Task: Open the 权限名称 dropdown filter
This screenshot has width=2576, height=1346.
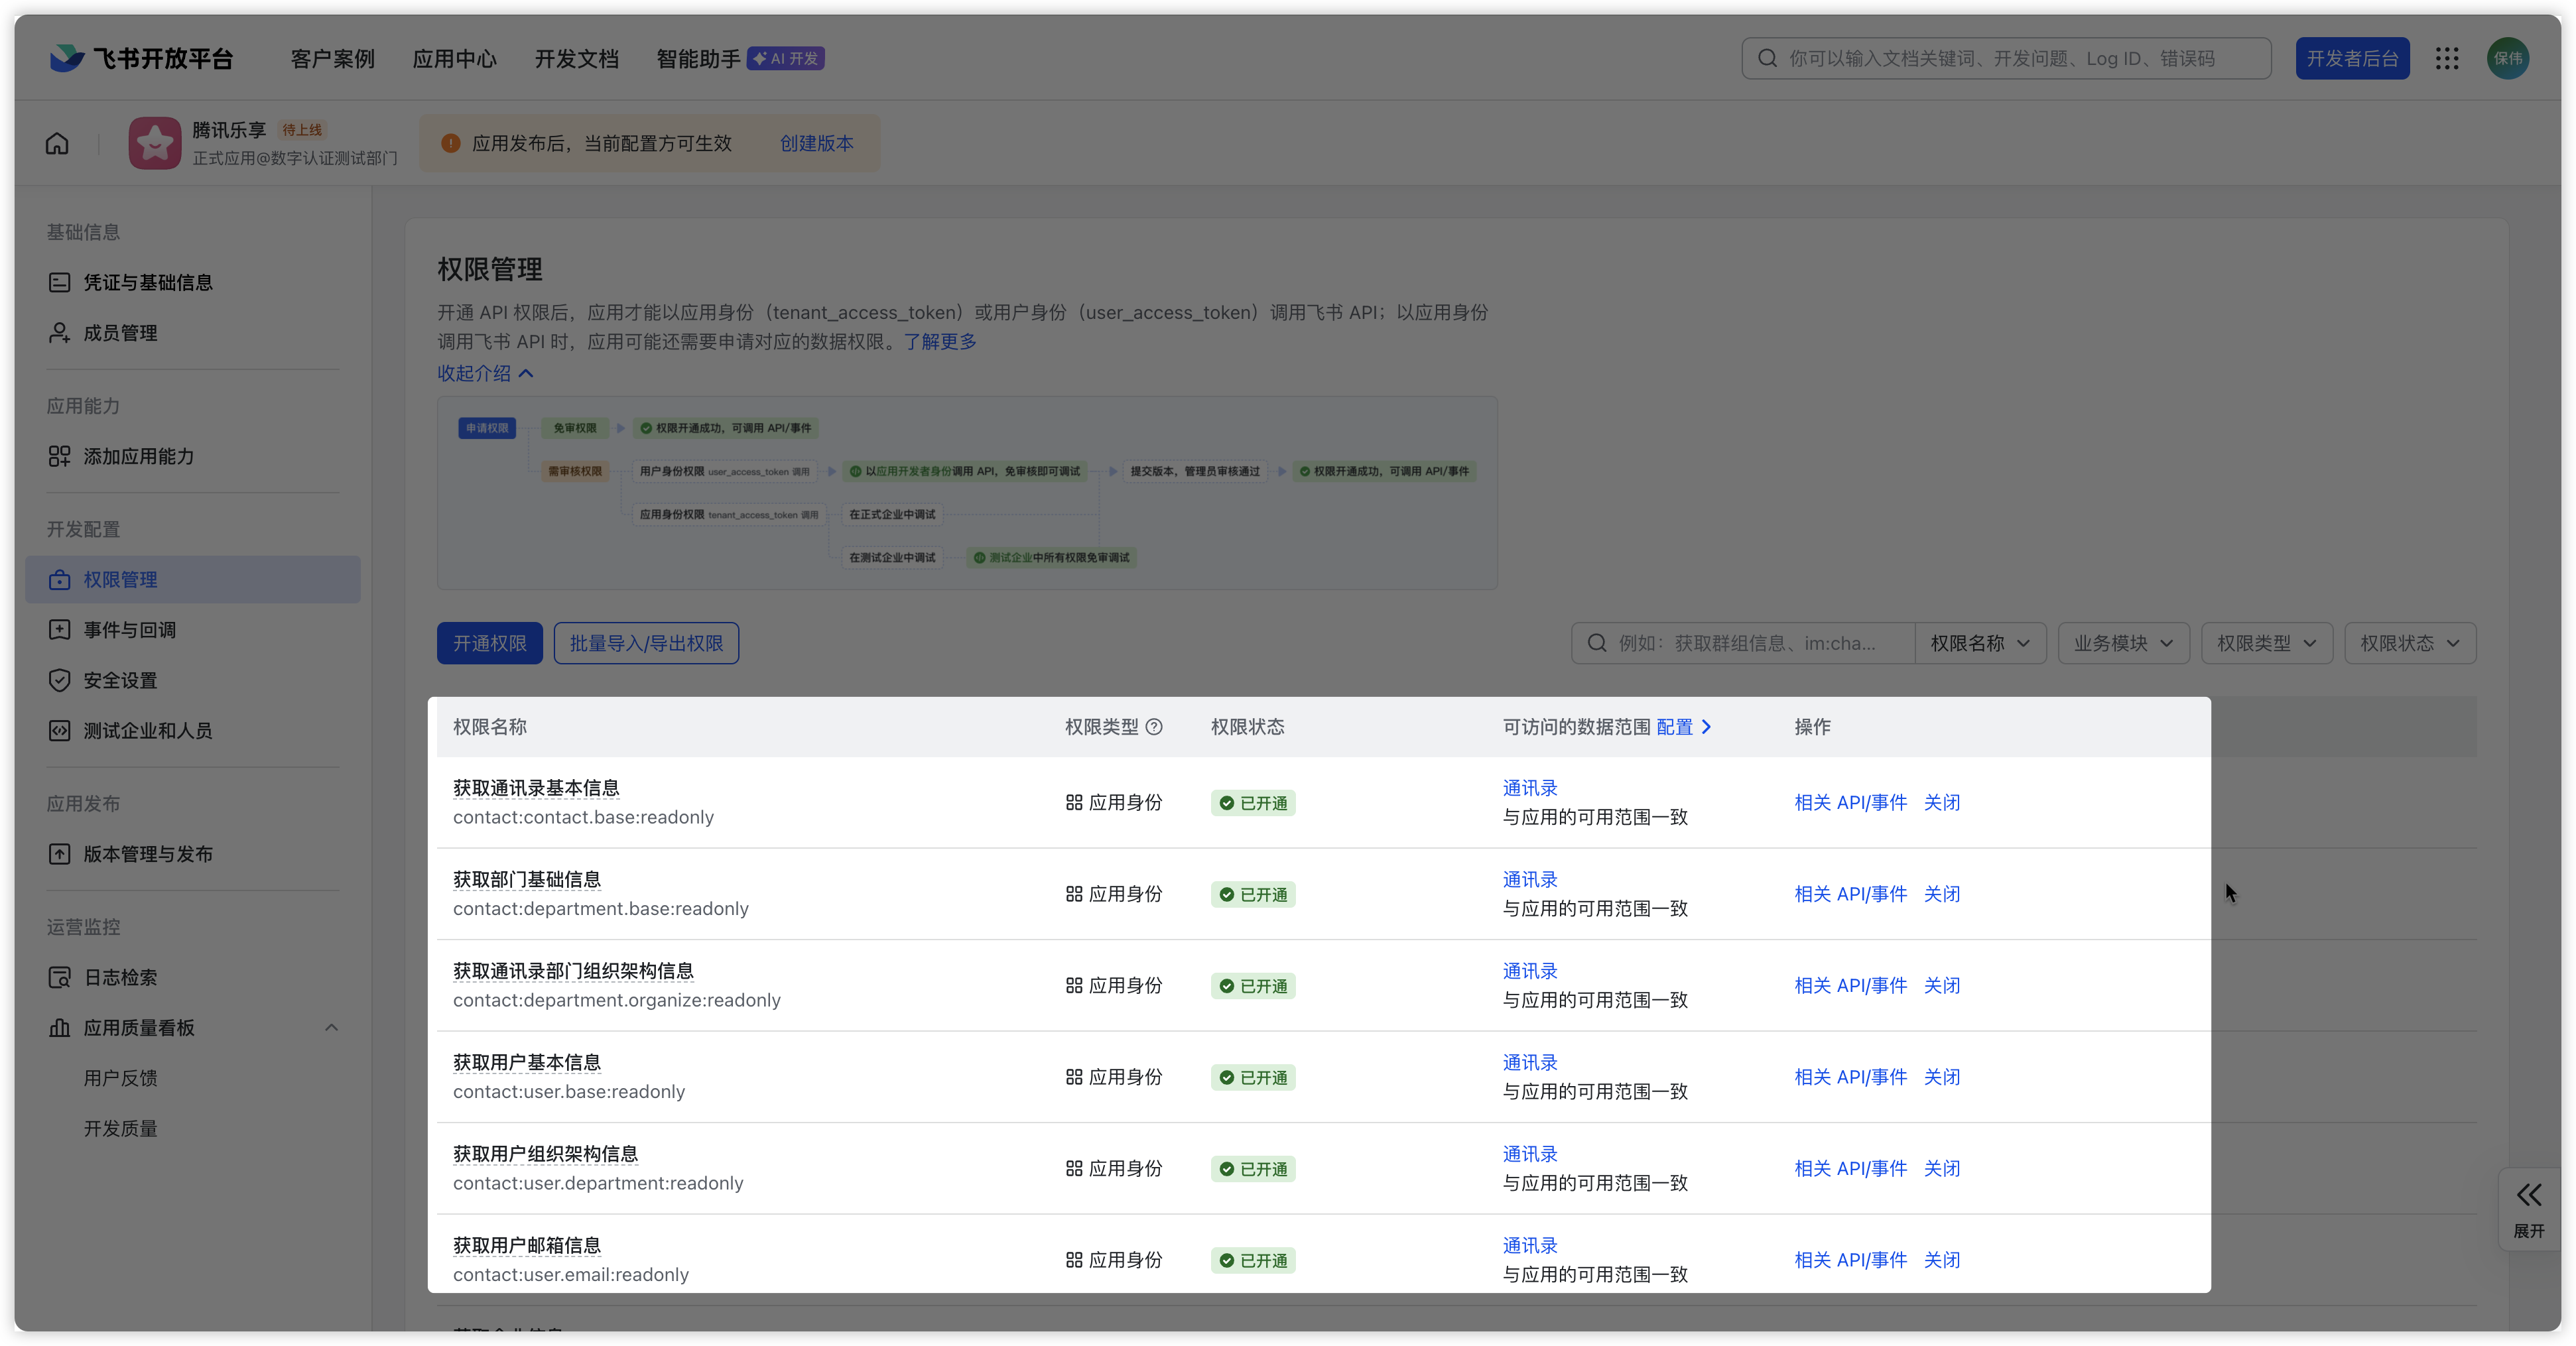Action: pos(1979,643)
